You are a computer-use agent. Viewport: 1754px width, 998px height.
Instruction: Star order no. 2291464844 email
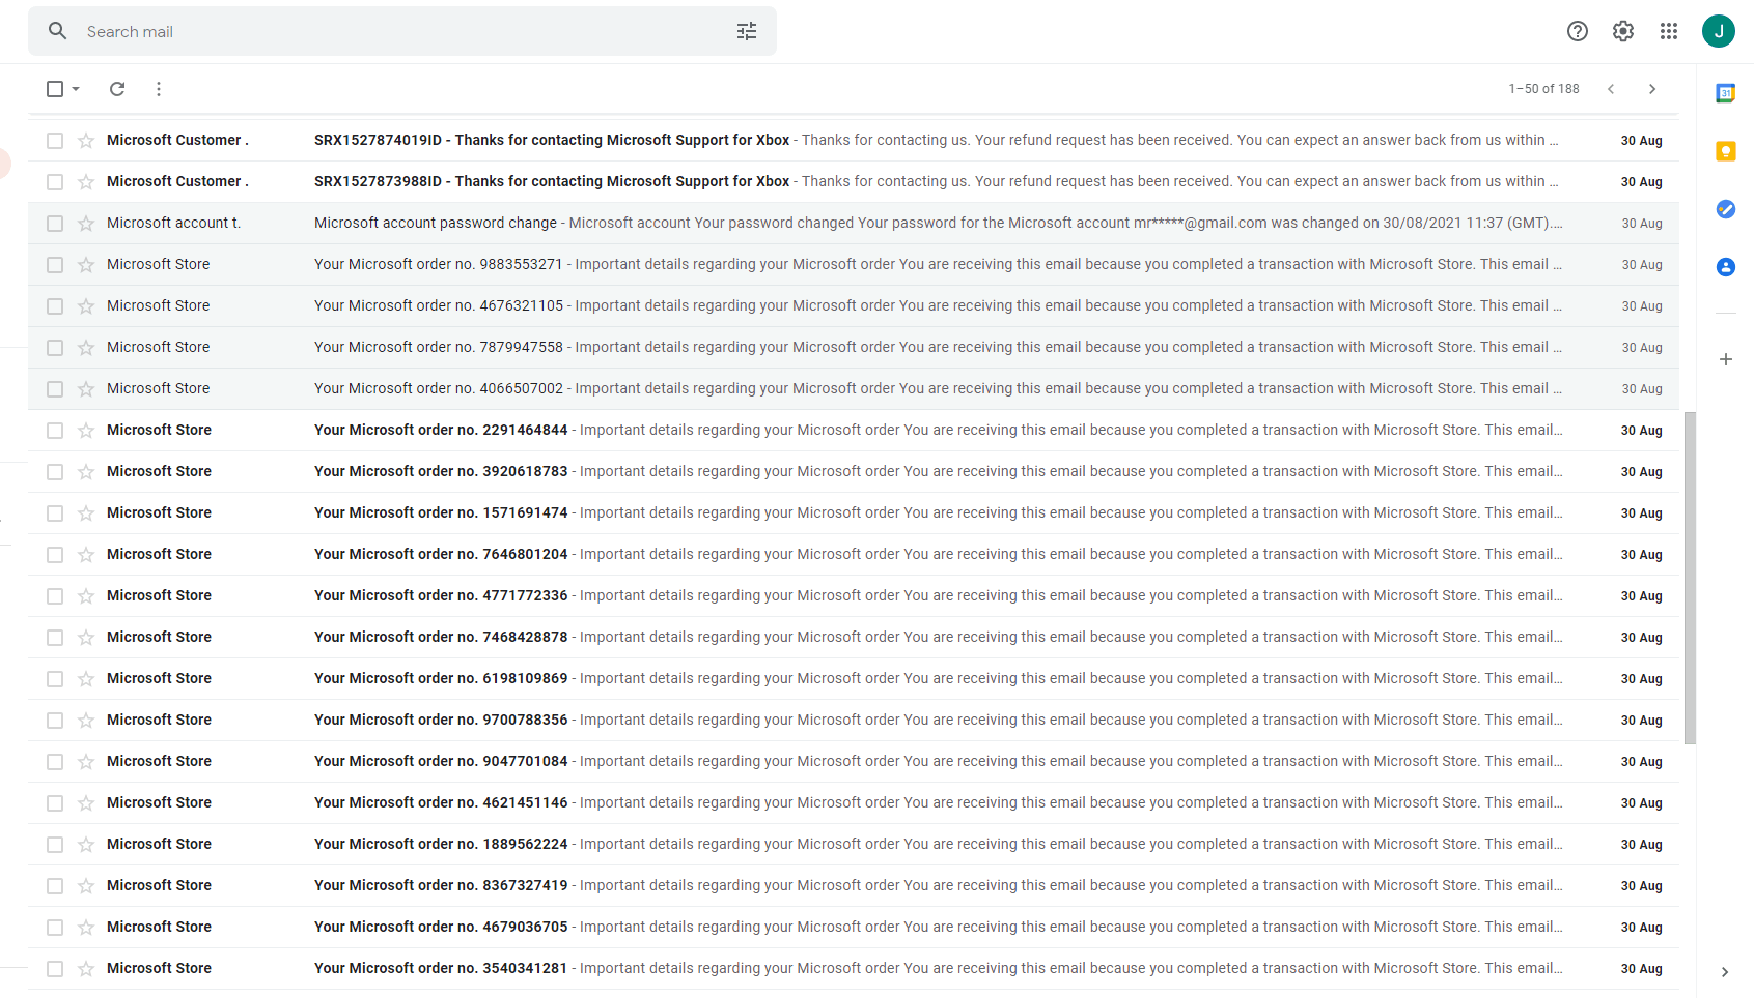pyautogui.click(x=86, y=431)
